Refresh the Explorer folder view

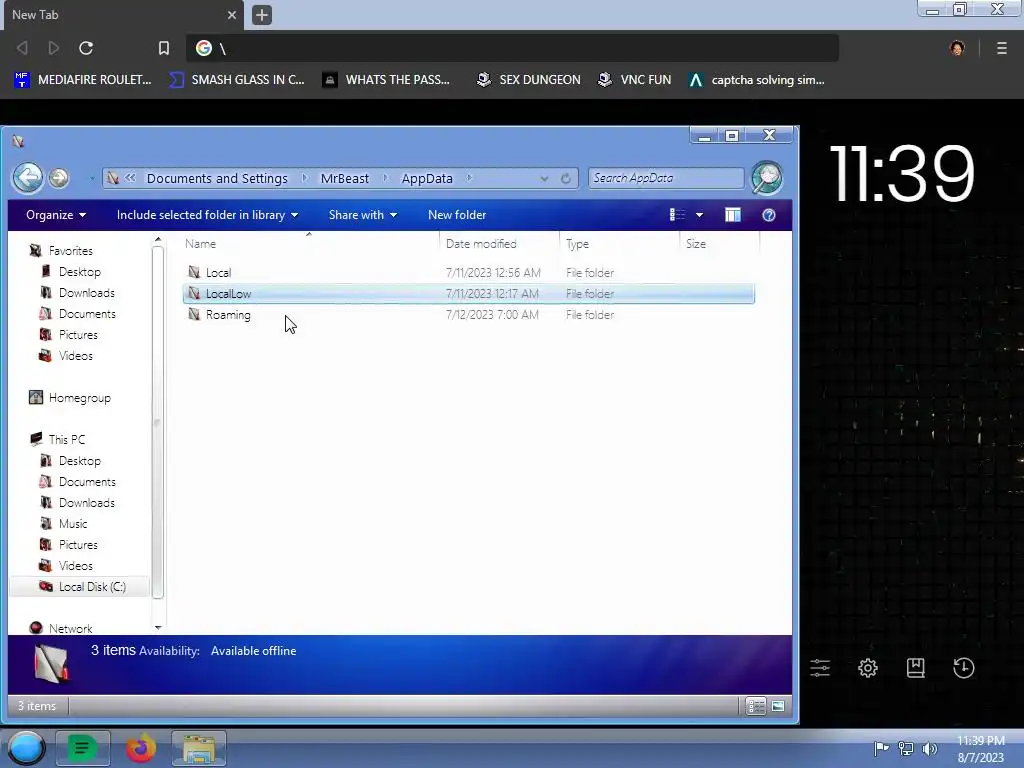coord(566,178)
